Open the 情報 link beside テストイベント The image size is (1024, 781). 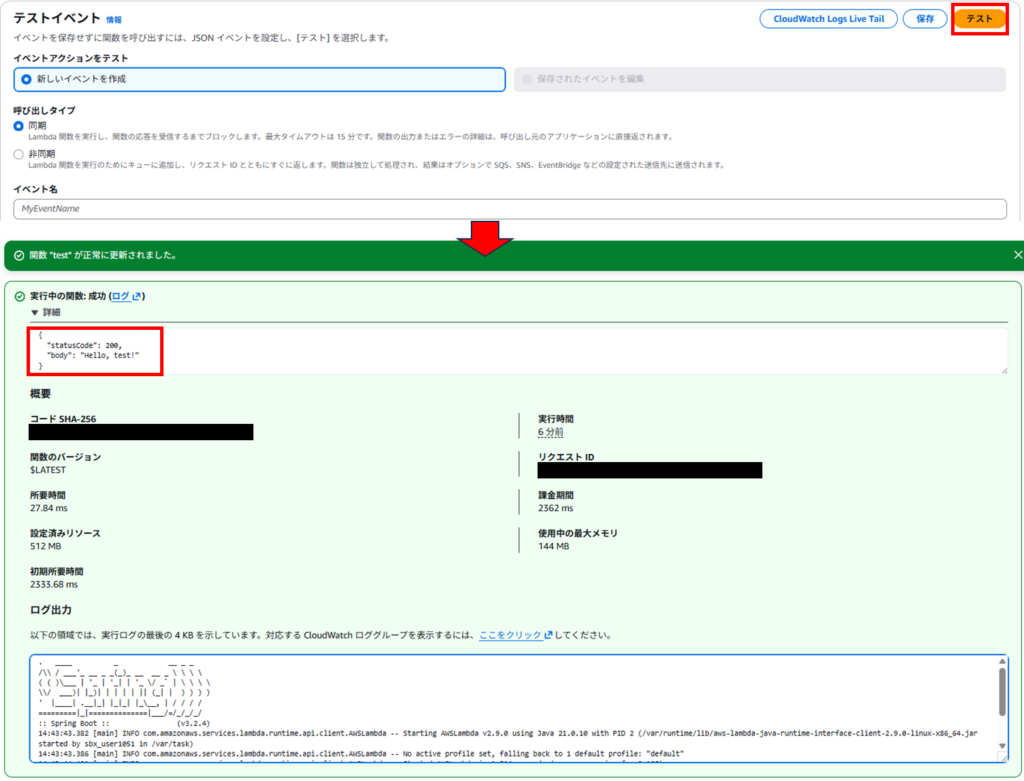click(115, 20)
